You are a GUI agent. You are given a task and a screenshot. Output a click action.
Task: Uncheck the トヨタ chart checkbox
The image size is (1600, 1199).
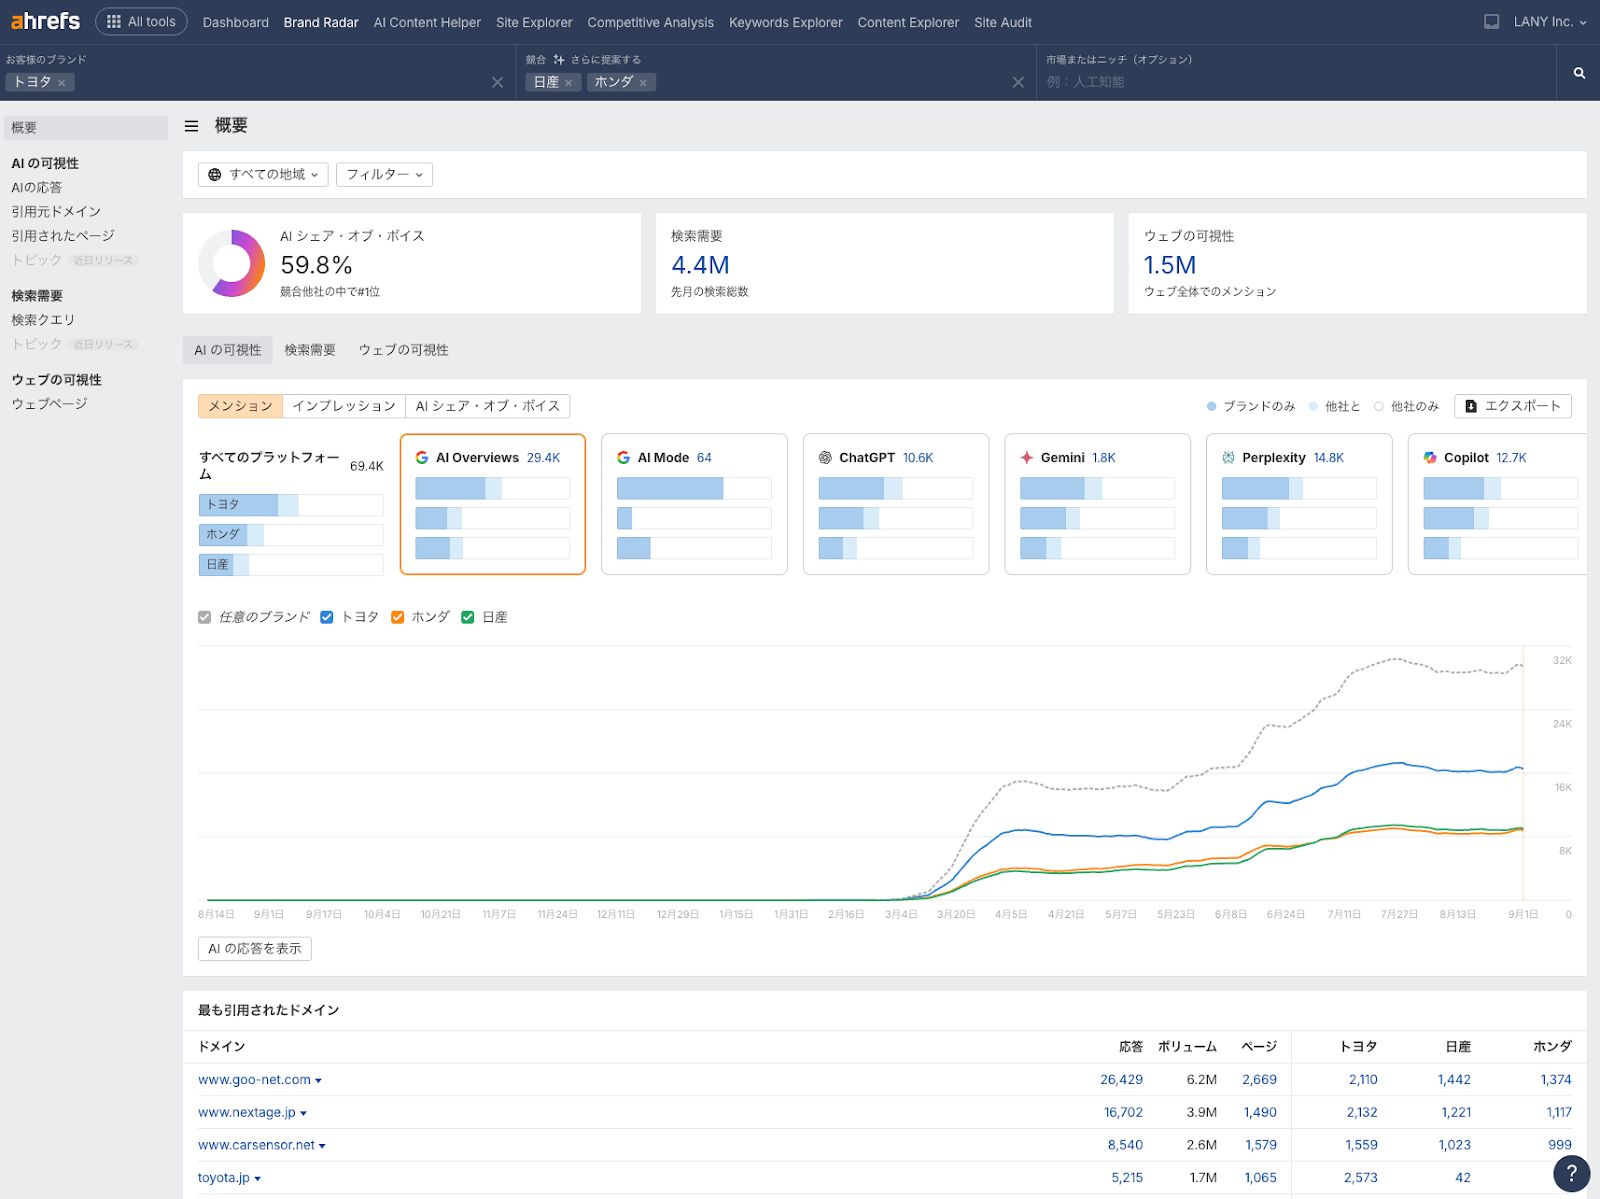click(326, 617)
